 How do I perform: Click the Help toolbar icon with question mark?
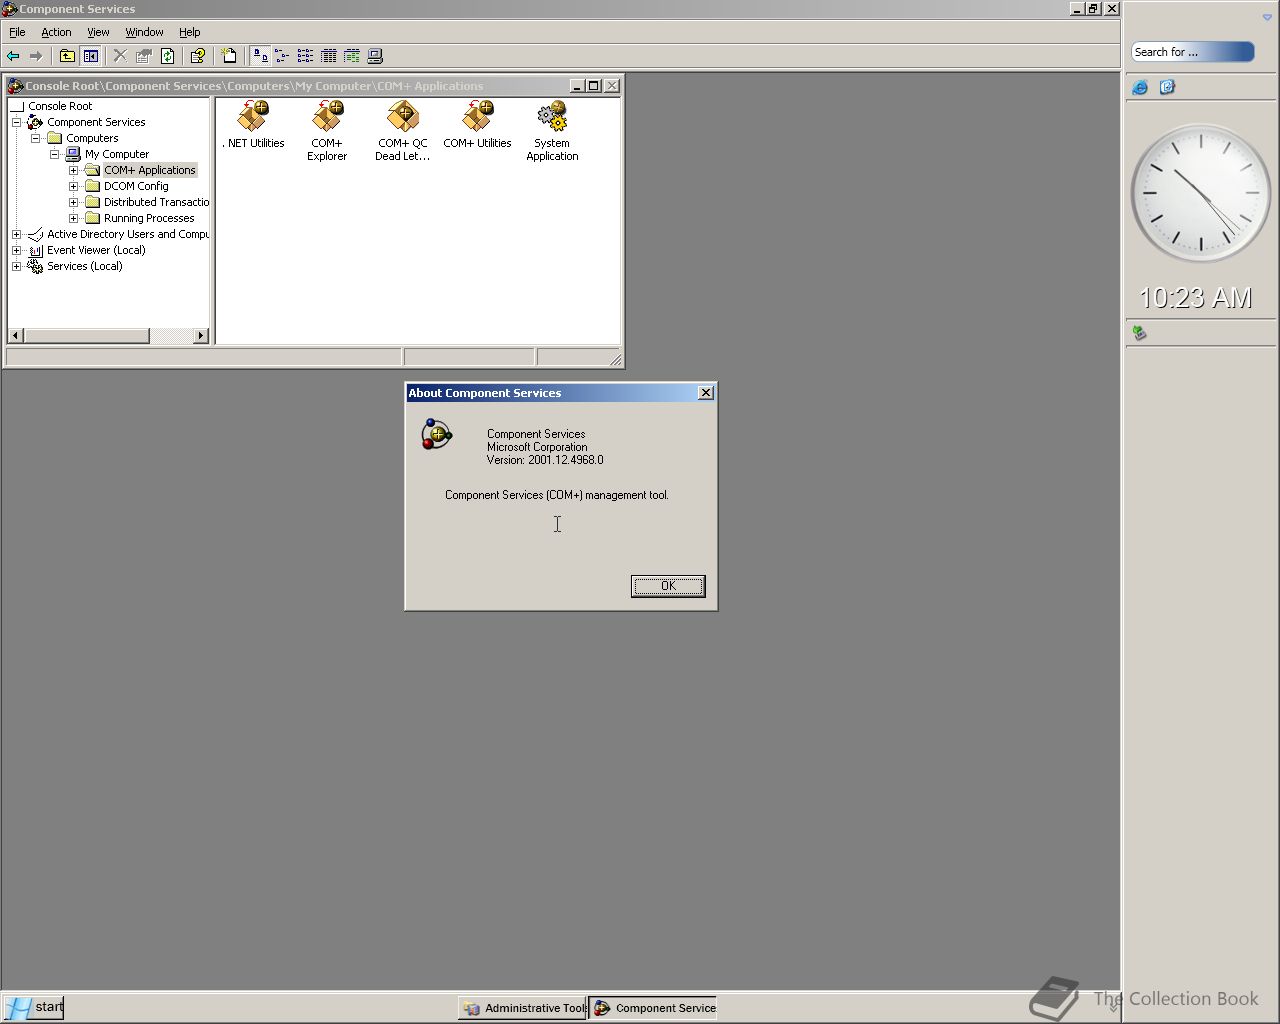[x=198, y=56]
